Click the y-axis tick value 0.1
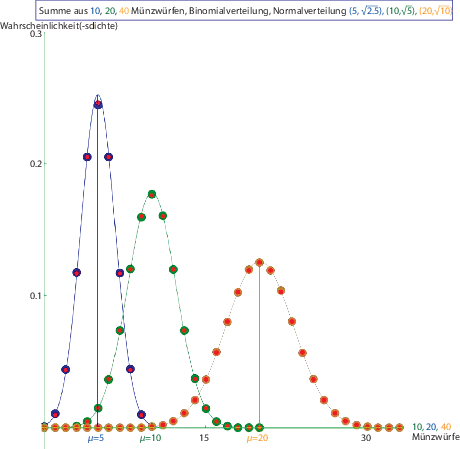The image size is (460, 449). (35, 296)
